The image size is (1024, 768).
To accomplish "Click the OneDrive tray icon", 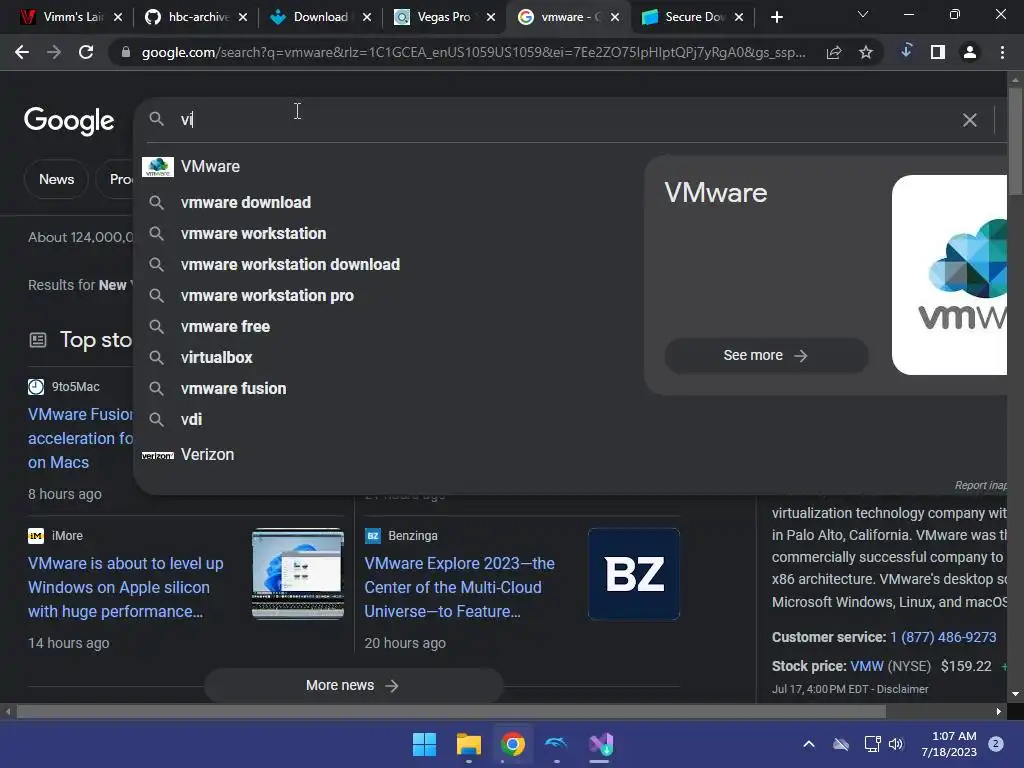I will 840,744.
